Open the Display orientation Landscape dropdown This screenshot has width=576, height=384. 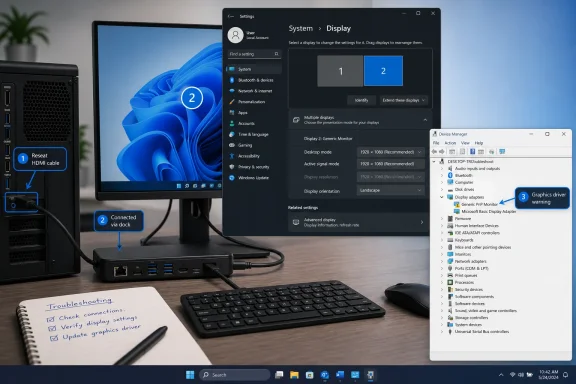point(390,190)
